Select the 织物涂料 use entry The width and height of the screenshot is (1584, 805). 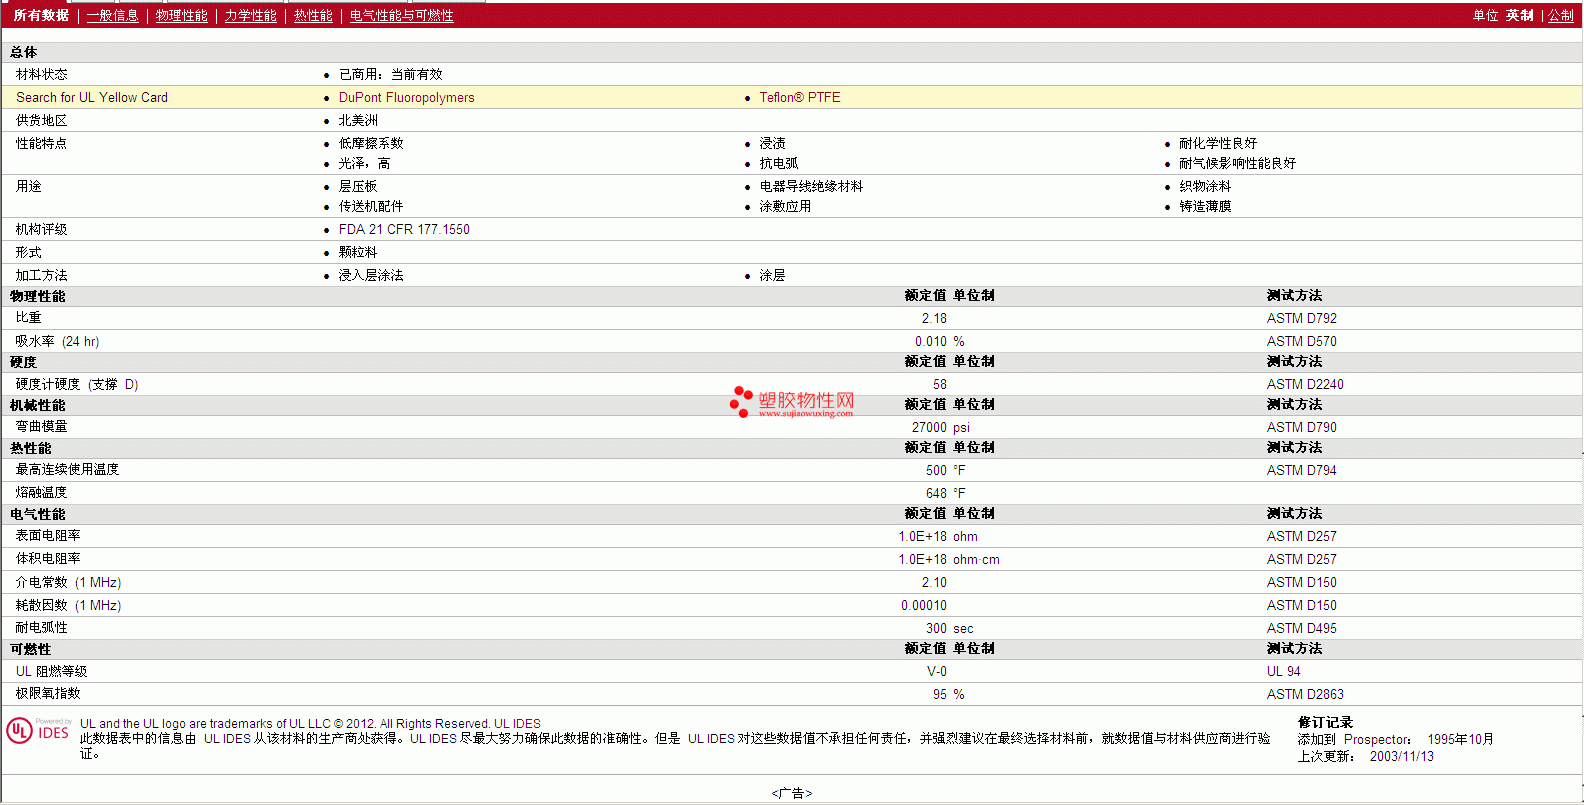point(1205,187)
